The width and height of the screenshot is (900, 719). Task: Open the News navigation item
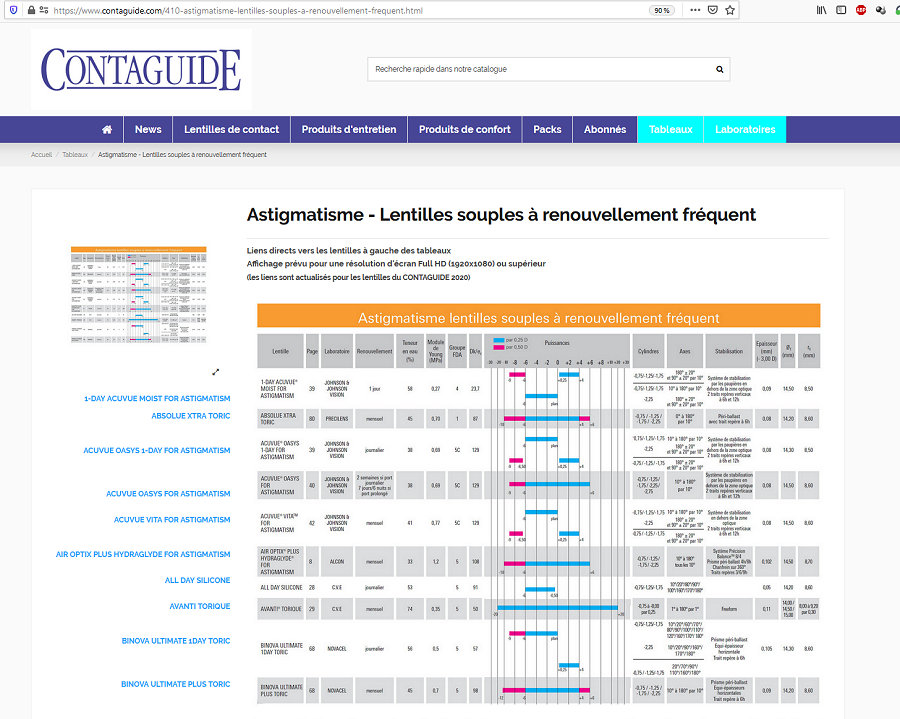click(148, 129)
